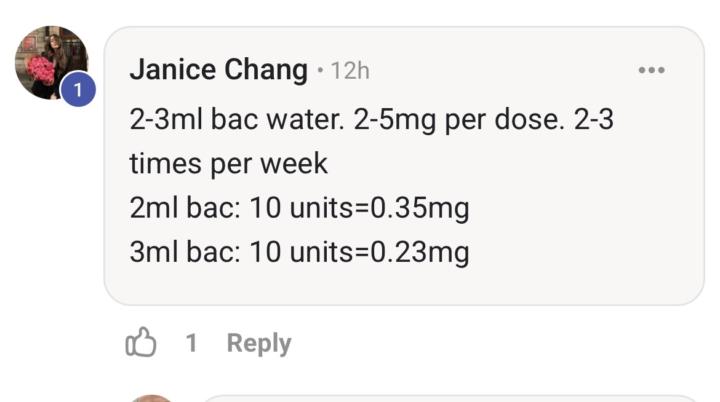The image size is (720, 402).
Task: Open the three-dot more options menu
Action: [x=652, y=70]
